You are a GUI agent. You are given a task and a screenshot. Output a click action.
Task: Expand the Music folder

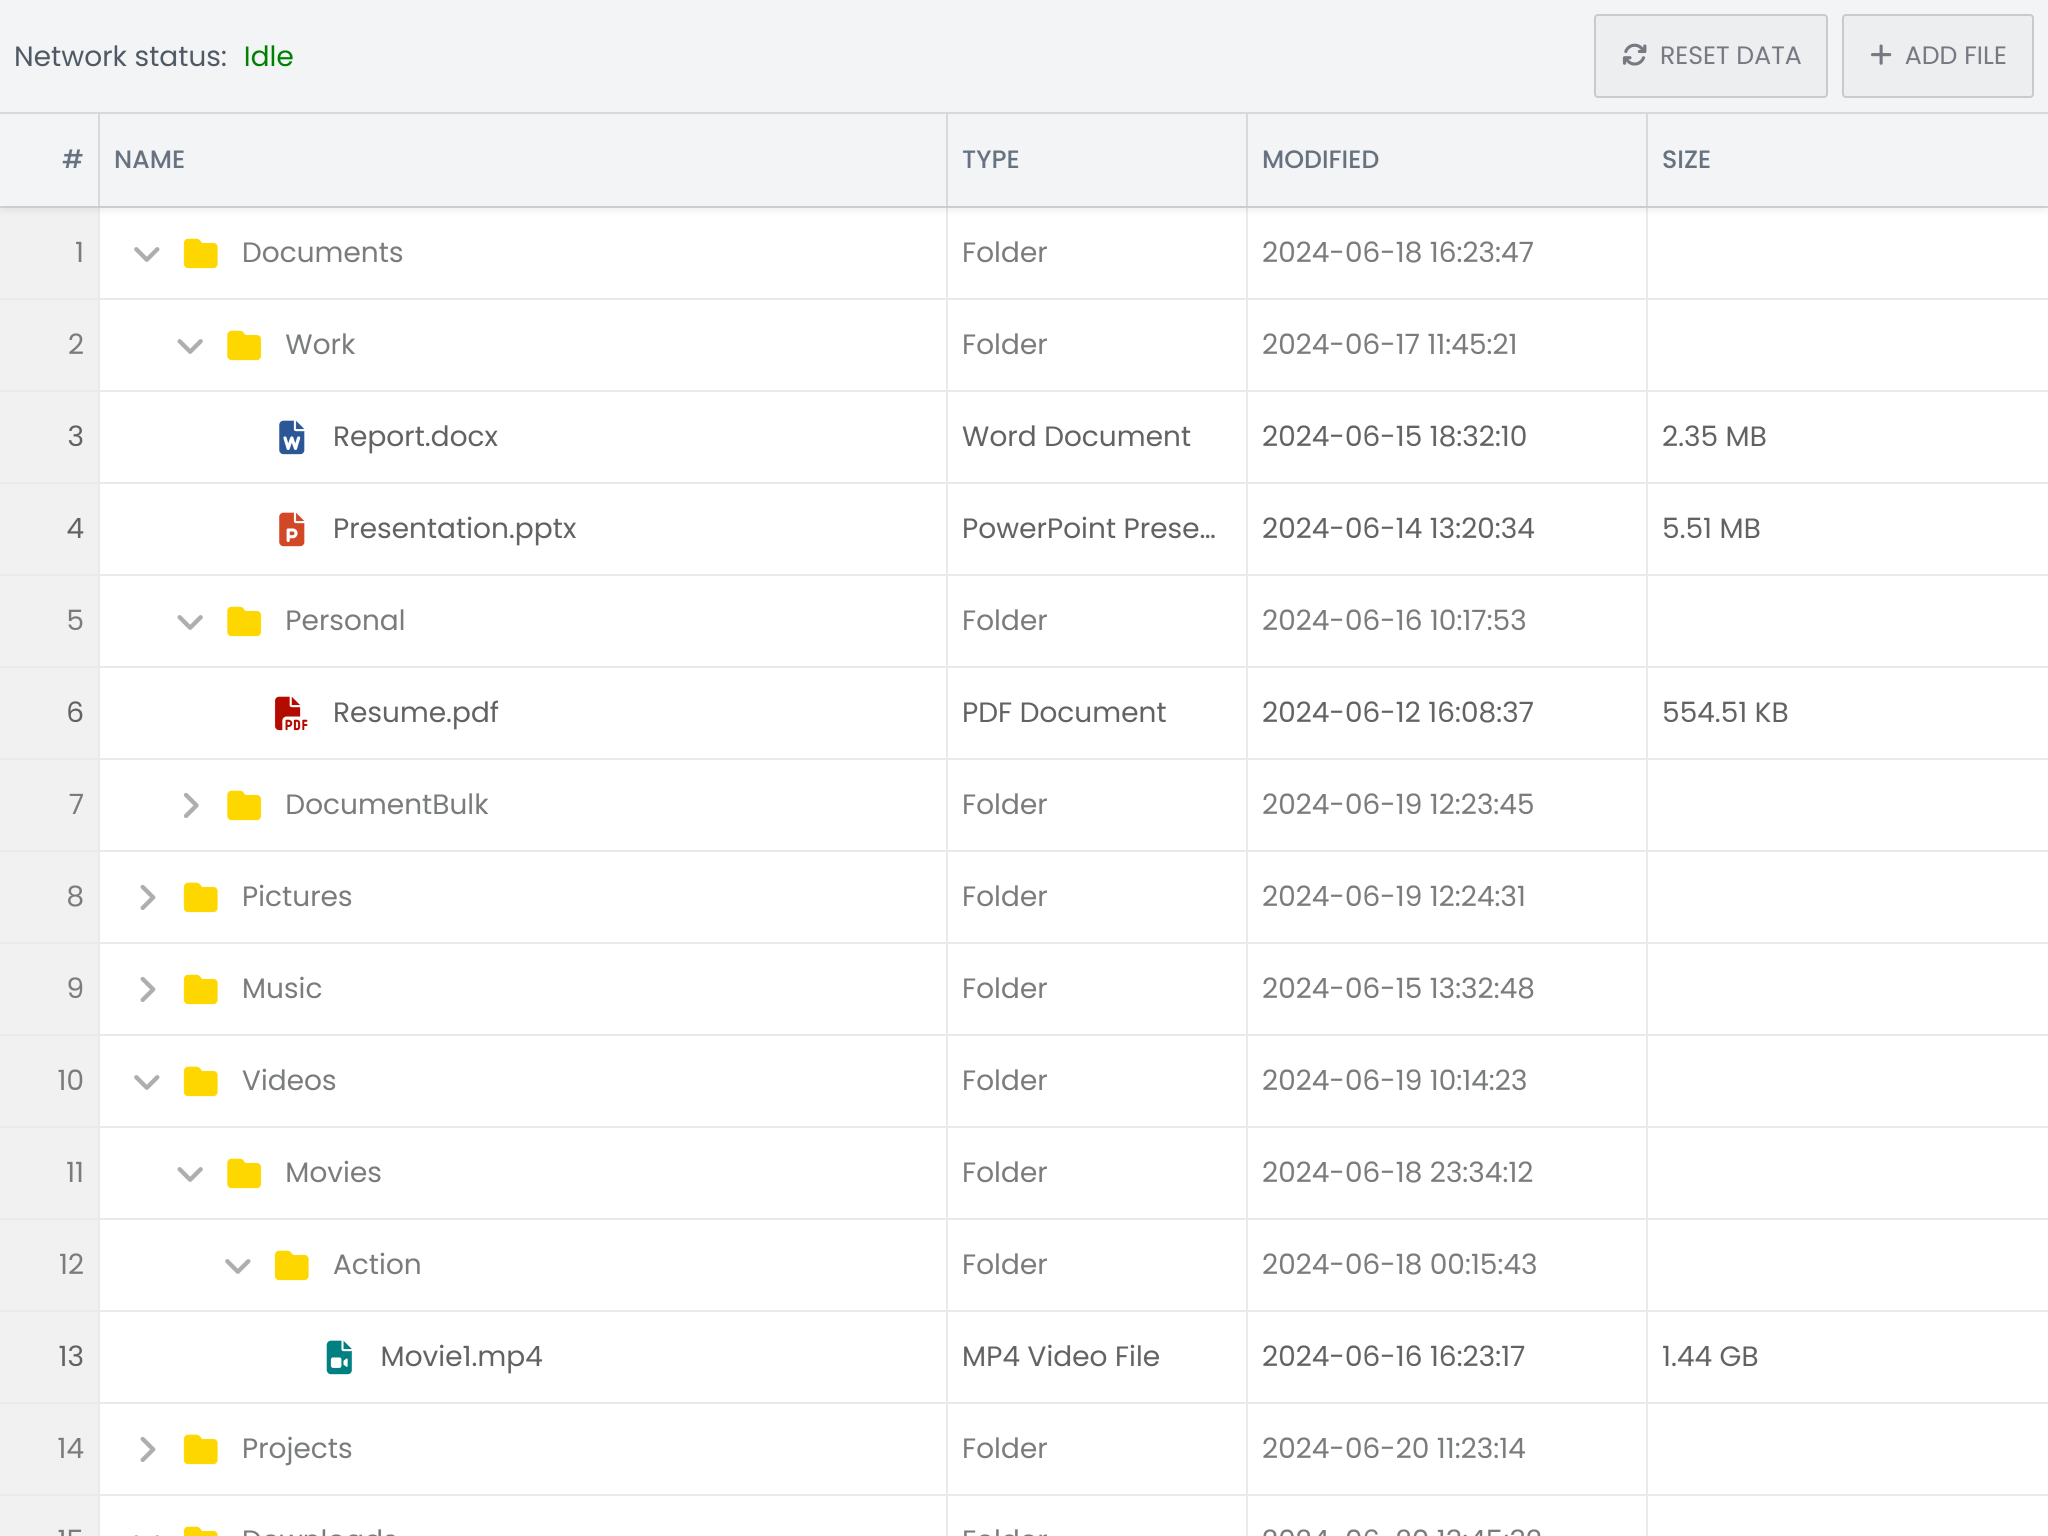(x=147, y=989)
